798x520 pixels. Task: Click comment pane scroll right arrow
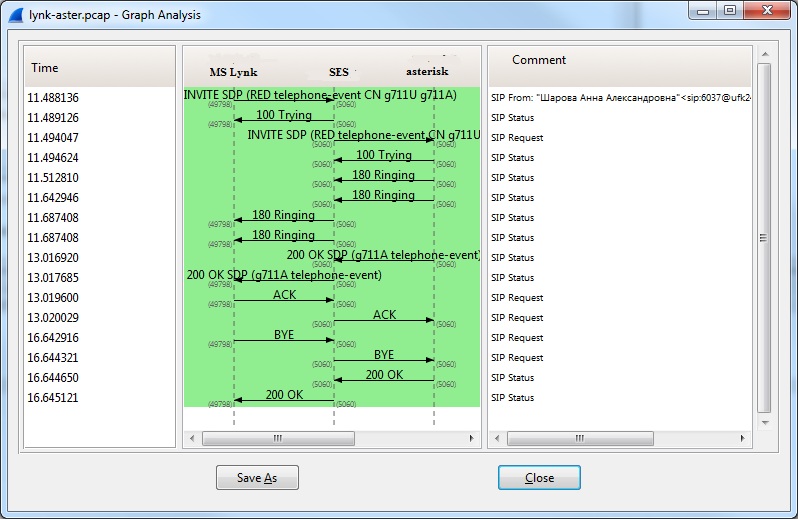tap(743, 438)
